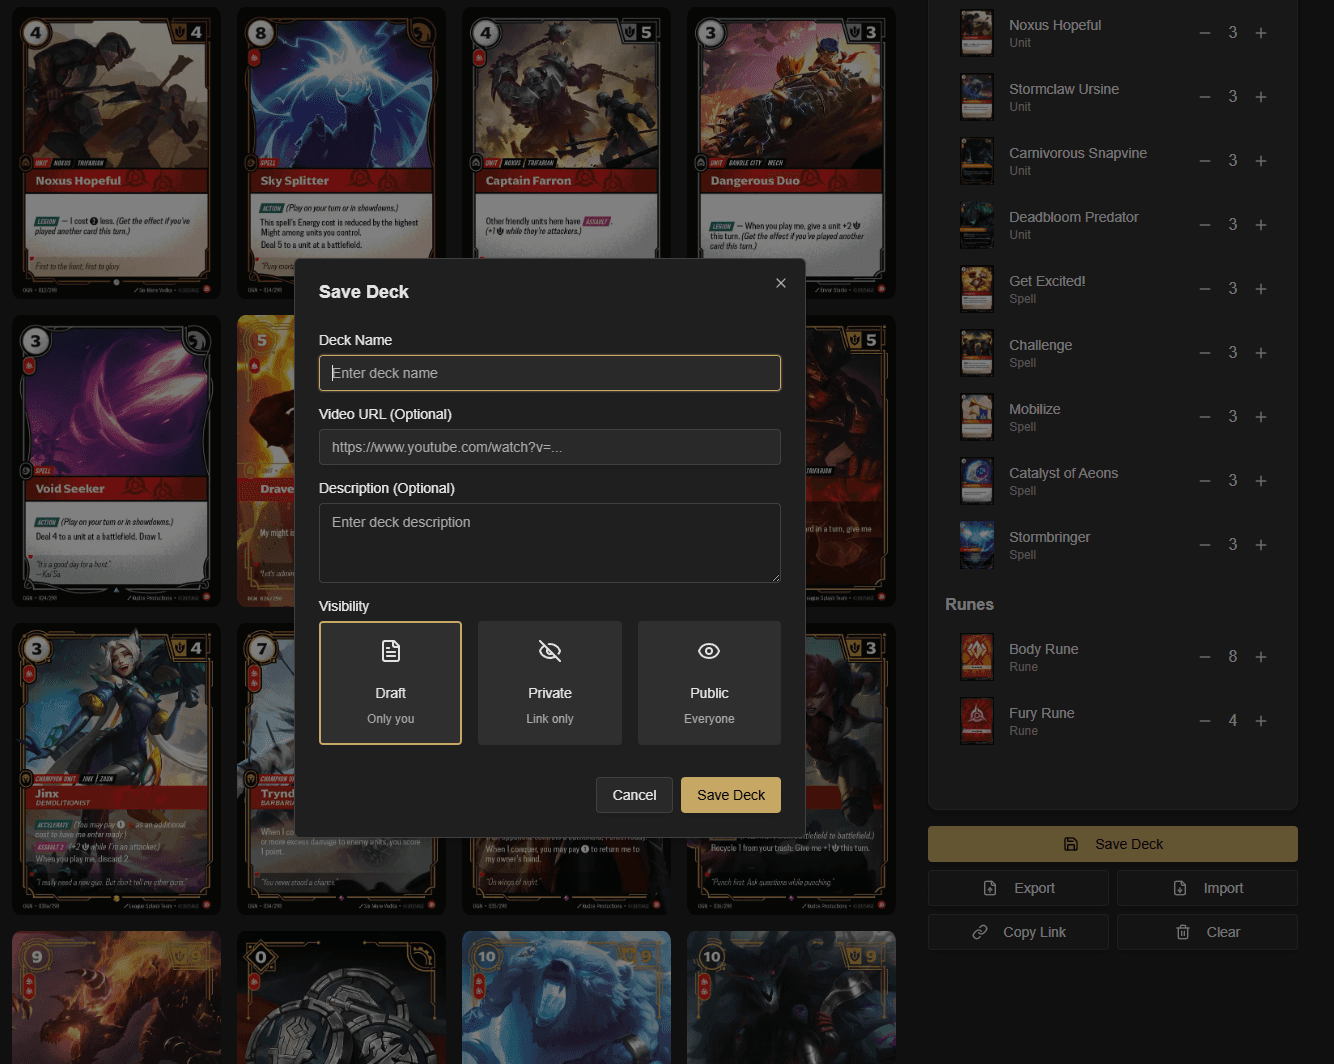Select the Public visibility option
The image size is (1334, 1064).
coord(709,683)
